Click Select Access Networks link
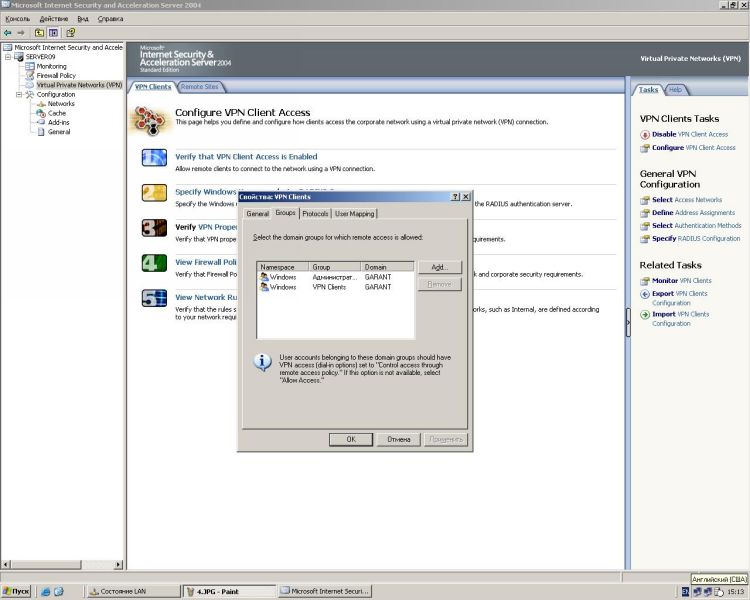The image size is (750, 600). tap(687, 200)
